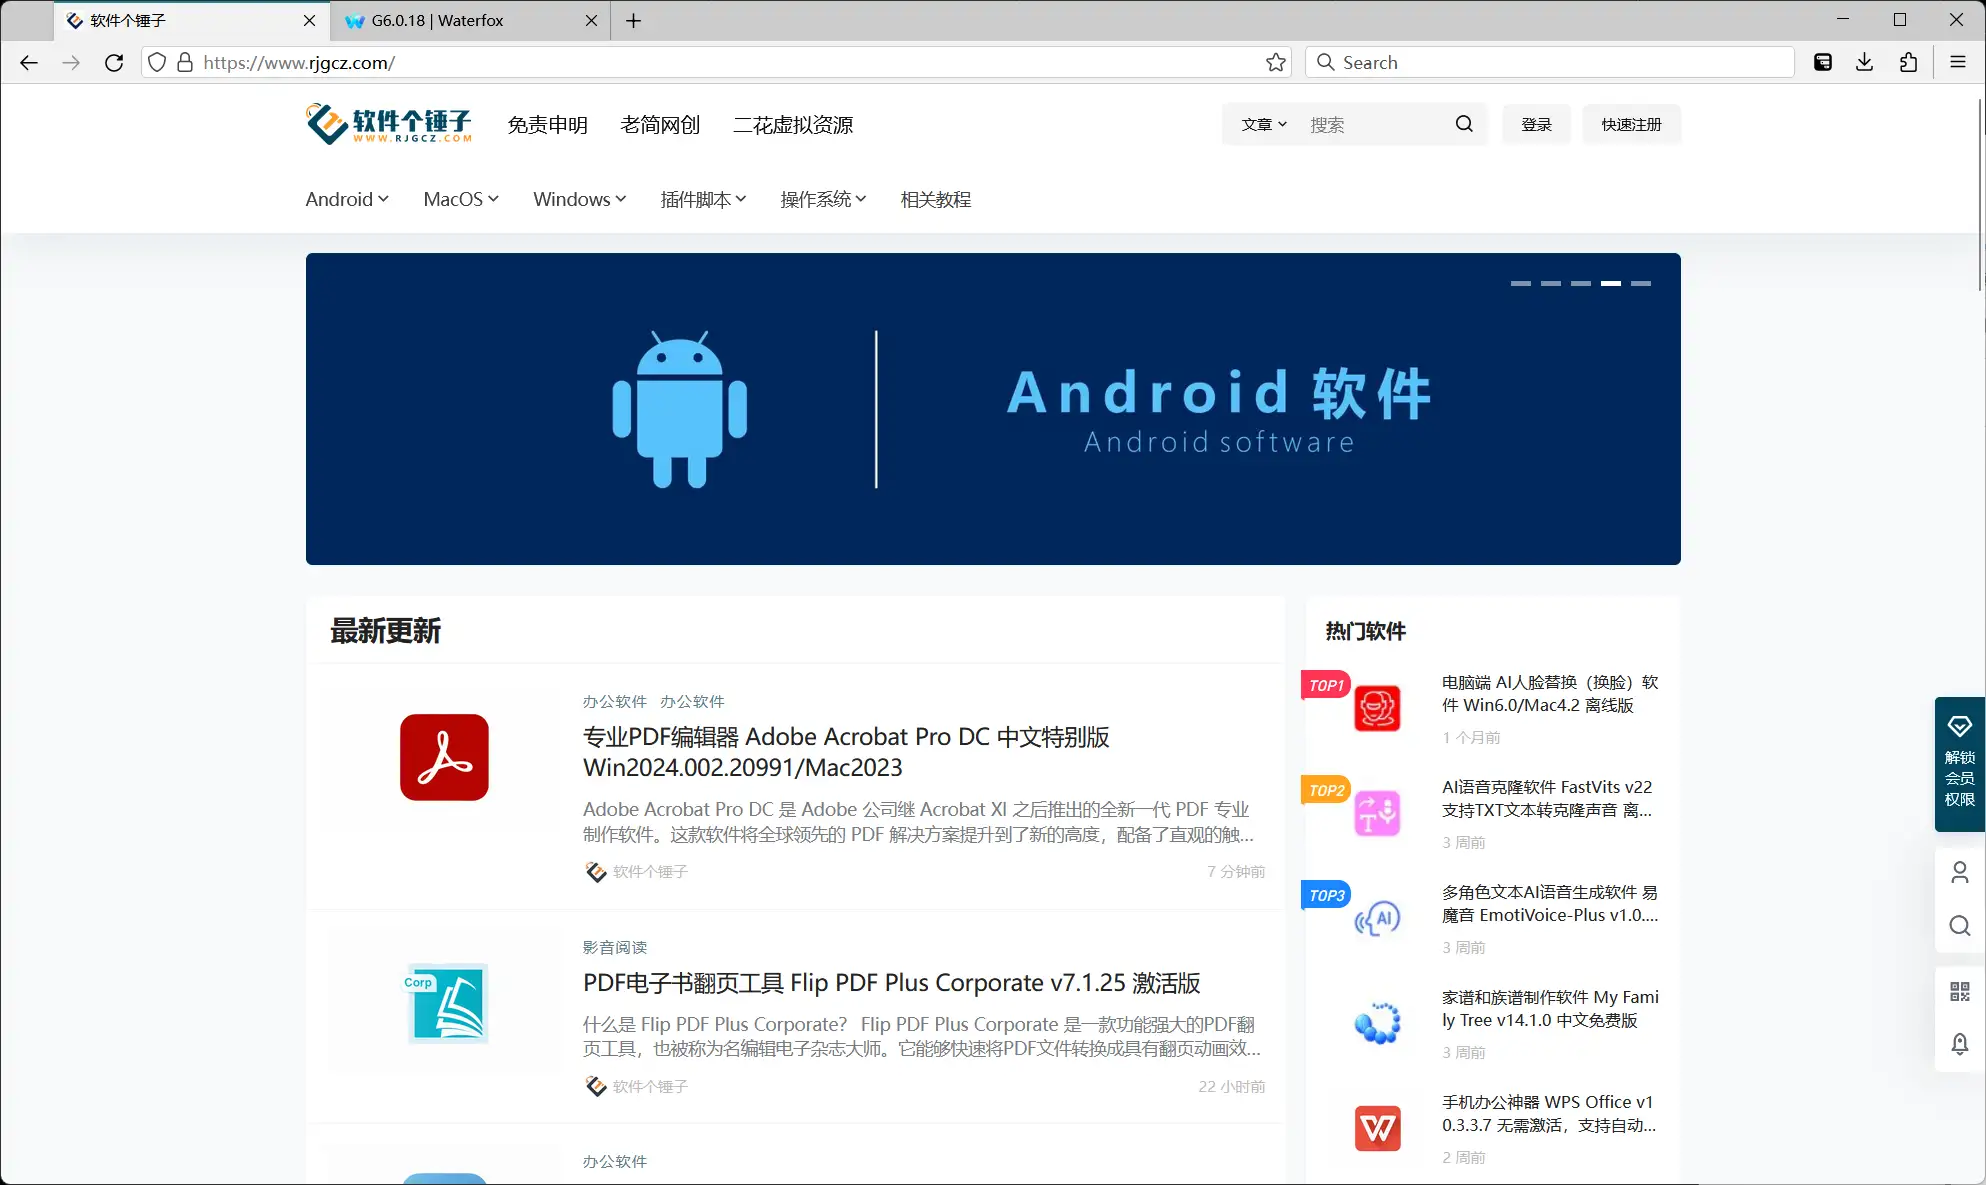The width and height of the screenshot is (1986, 1185).
Task: Click the browser Back arrow
Action: pyautogui.click(x=28, y=62)
